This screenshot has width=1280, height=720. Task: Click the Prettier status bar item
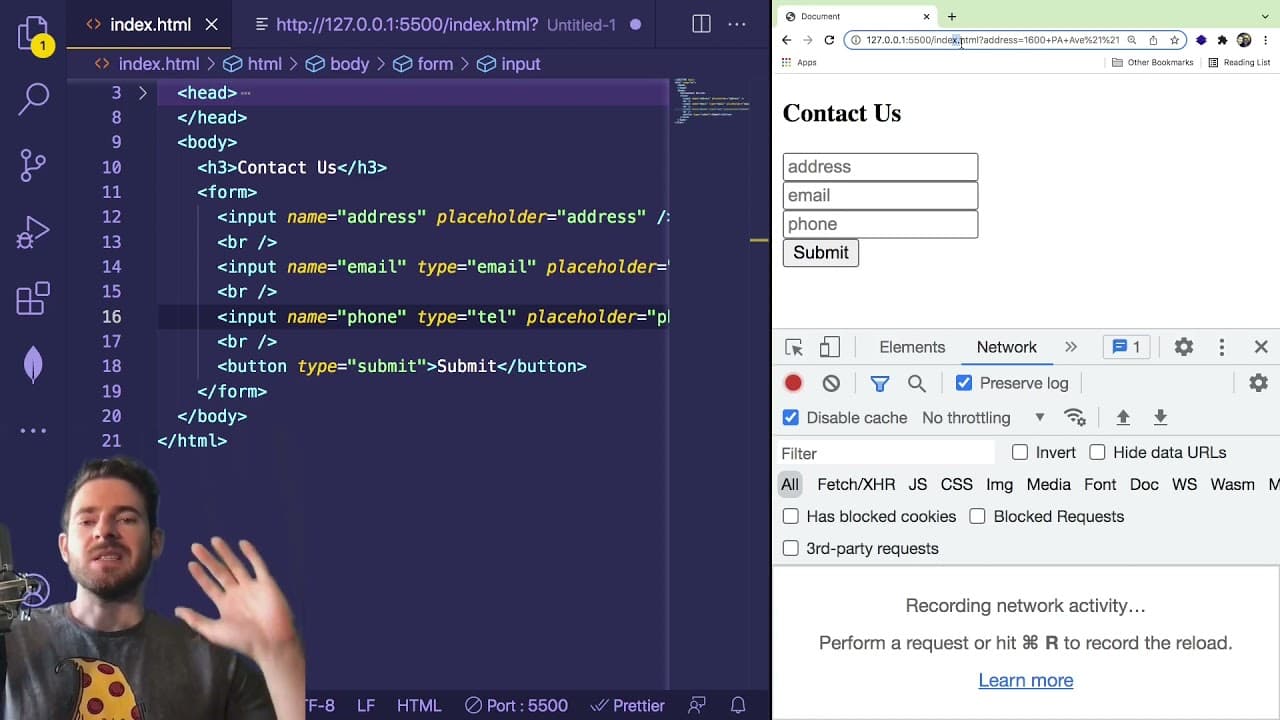point(627,705)
